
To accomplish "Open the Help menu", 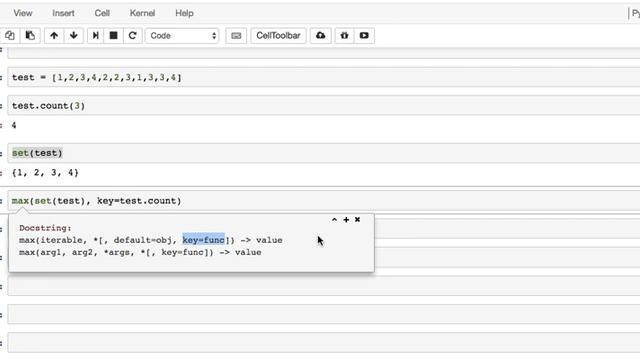I will pyautogui.click(x=184, y=13).
